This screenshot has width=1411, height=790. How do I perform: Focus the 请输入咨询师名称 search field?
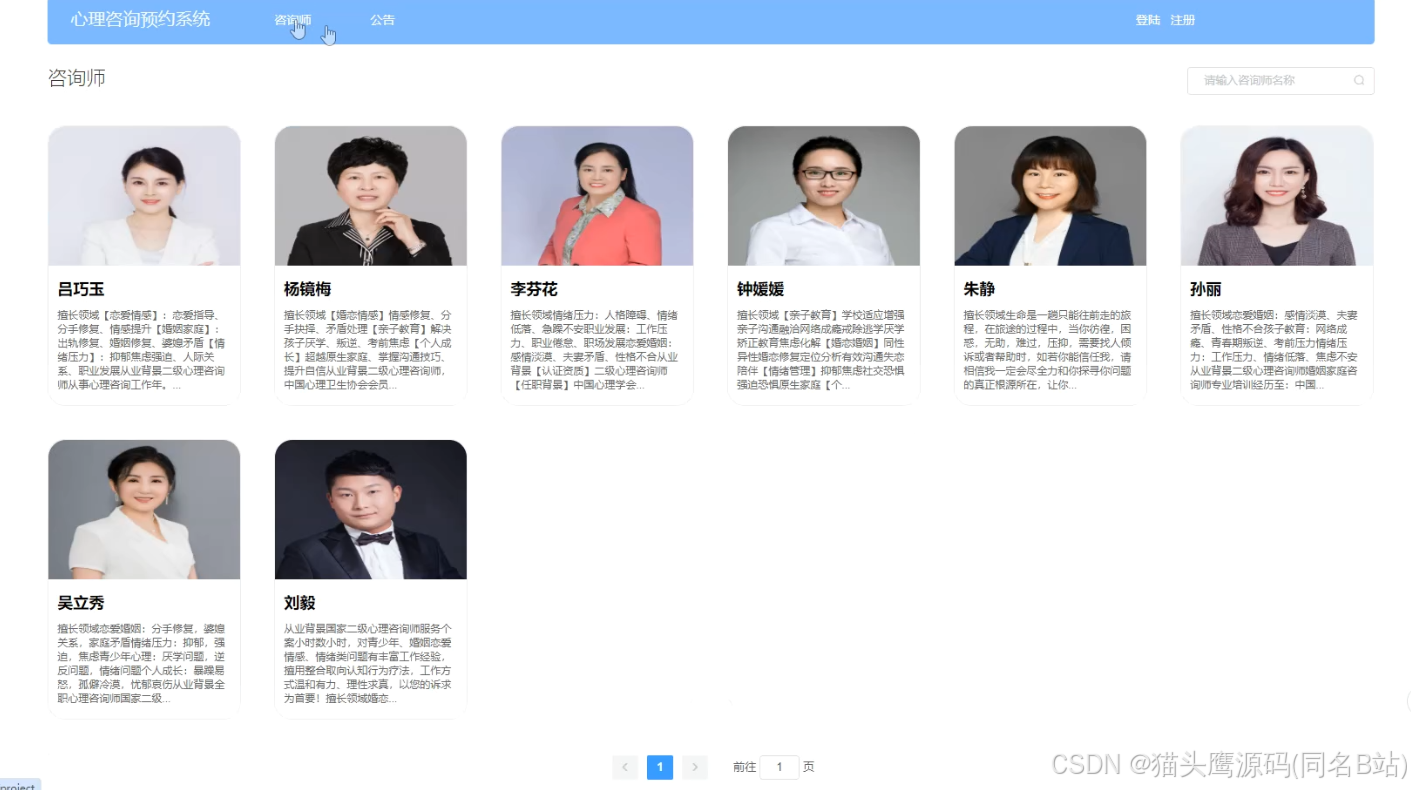click(1280, 81)
